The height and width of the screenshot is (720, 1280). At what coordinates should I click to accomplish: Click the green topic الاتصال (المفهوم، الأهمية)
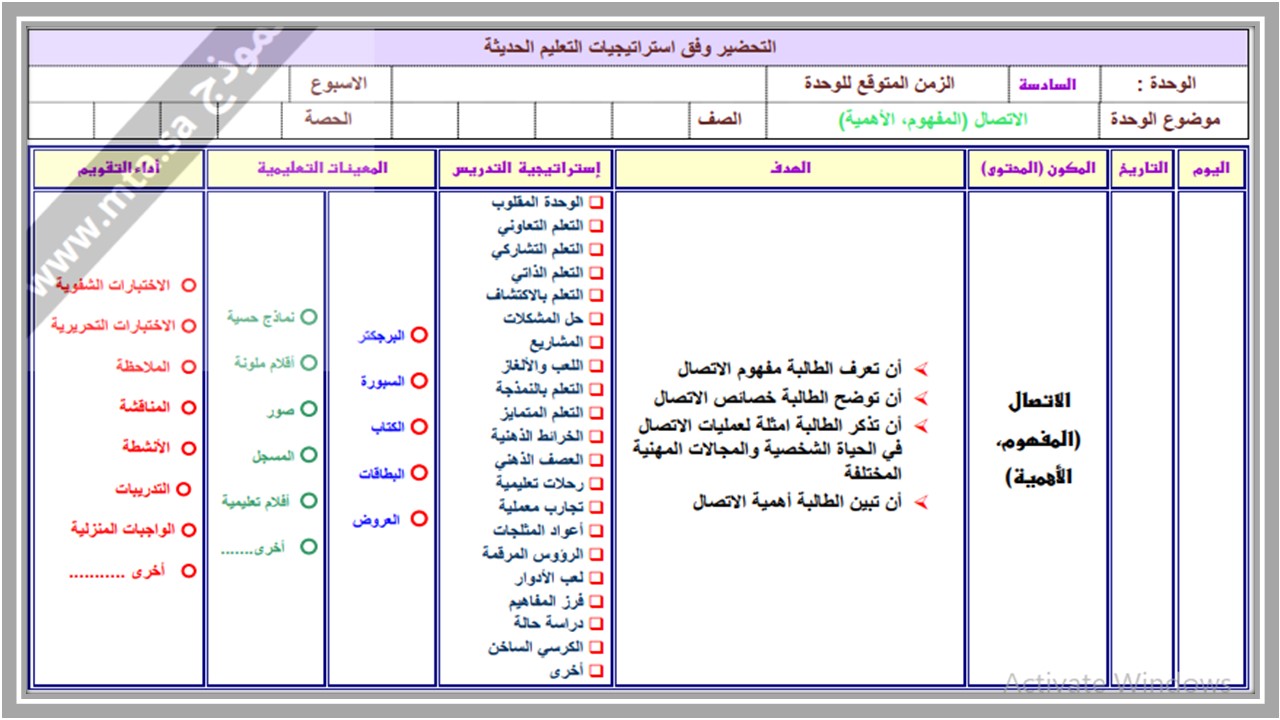click(933, 120)
